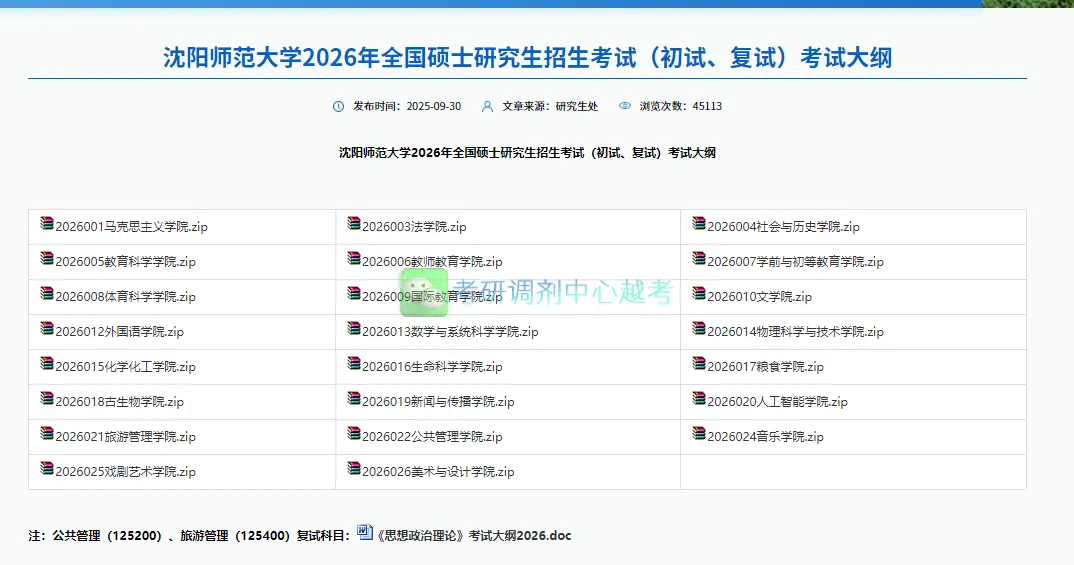The height and width of the screenshot is (565, 1074).
Task: Open 2026022公共管理学院.zip link
Action: (x=432, y=436)
